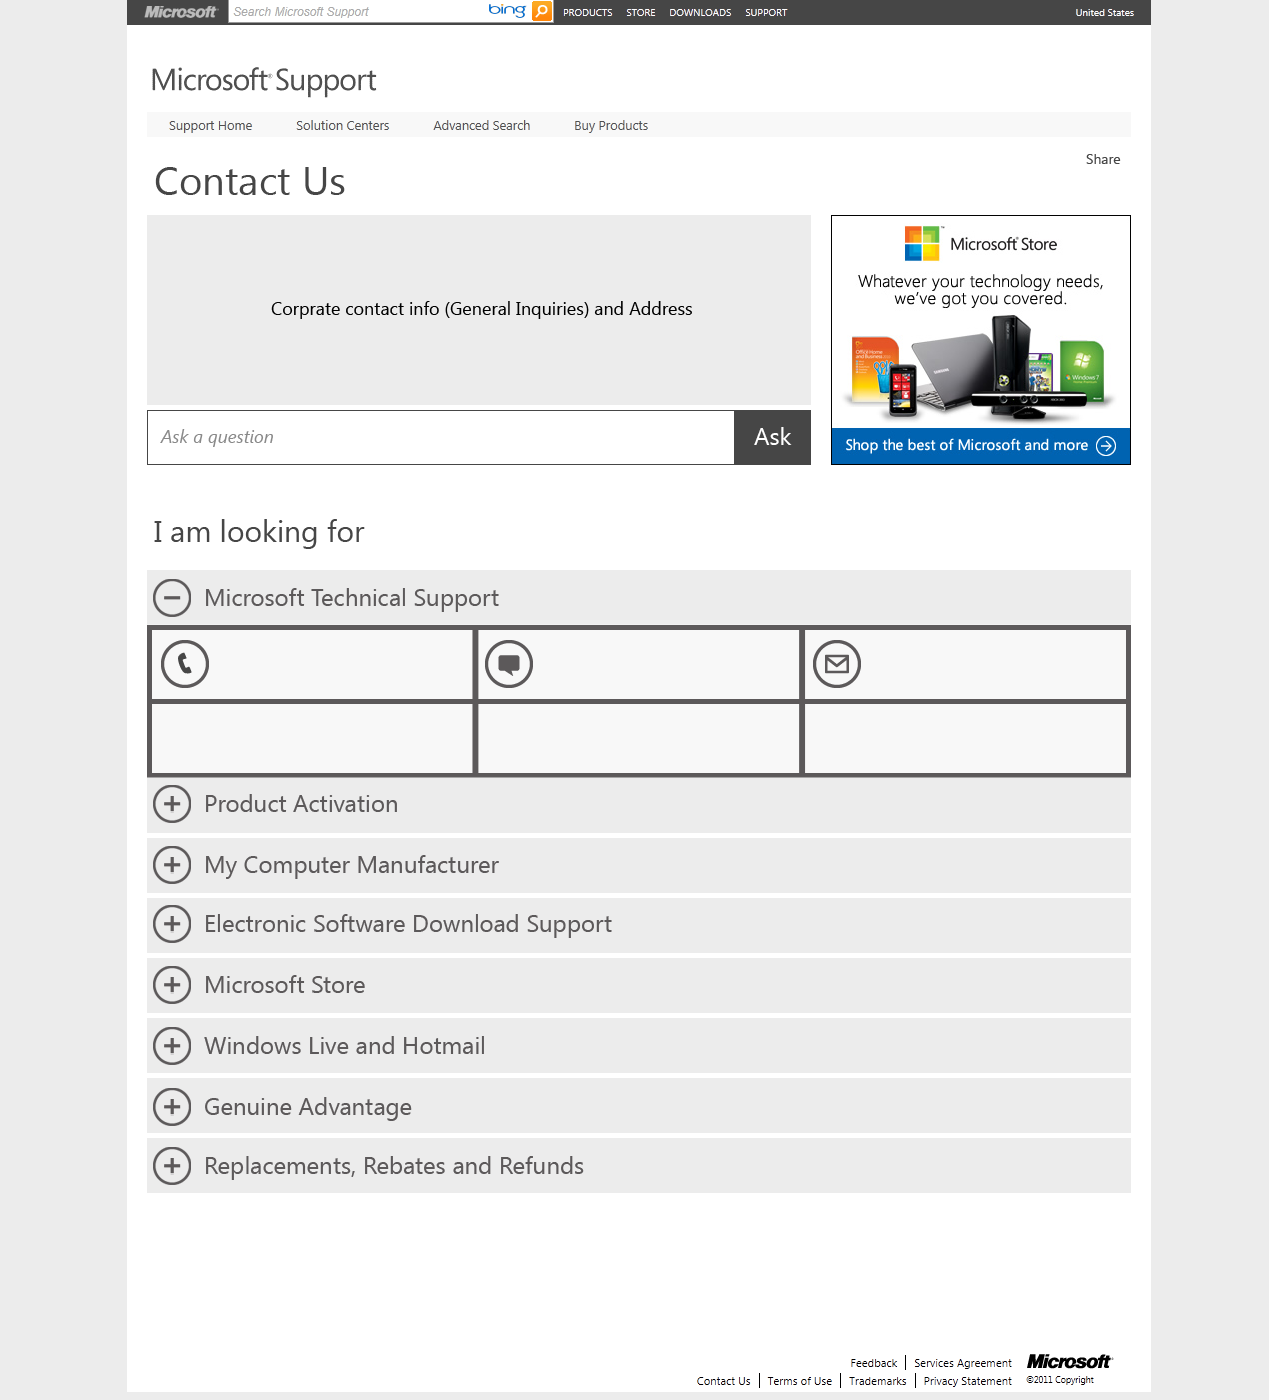Screen dimensions: 1269x1400
Task: Click Corporate contact info and Address text
Action: click(x=481, y=309)
